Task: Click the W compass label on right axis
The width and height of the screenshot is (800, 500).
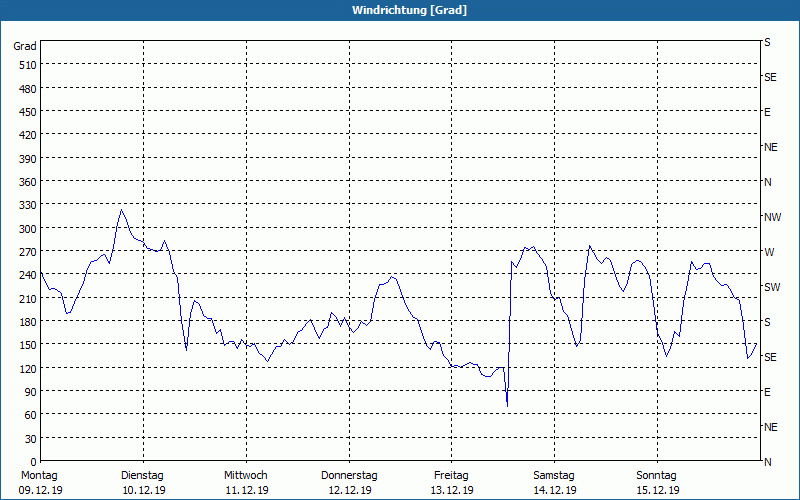Action: tap(769, 252)
